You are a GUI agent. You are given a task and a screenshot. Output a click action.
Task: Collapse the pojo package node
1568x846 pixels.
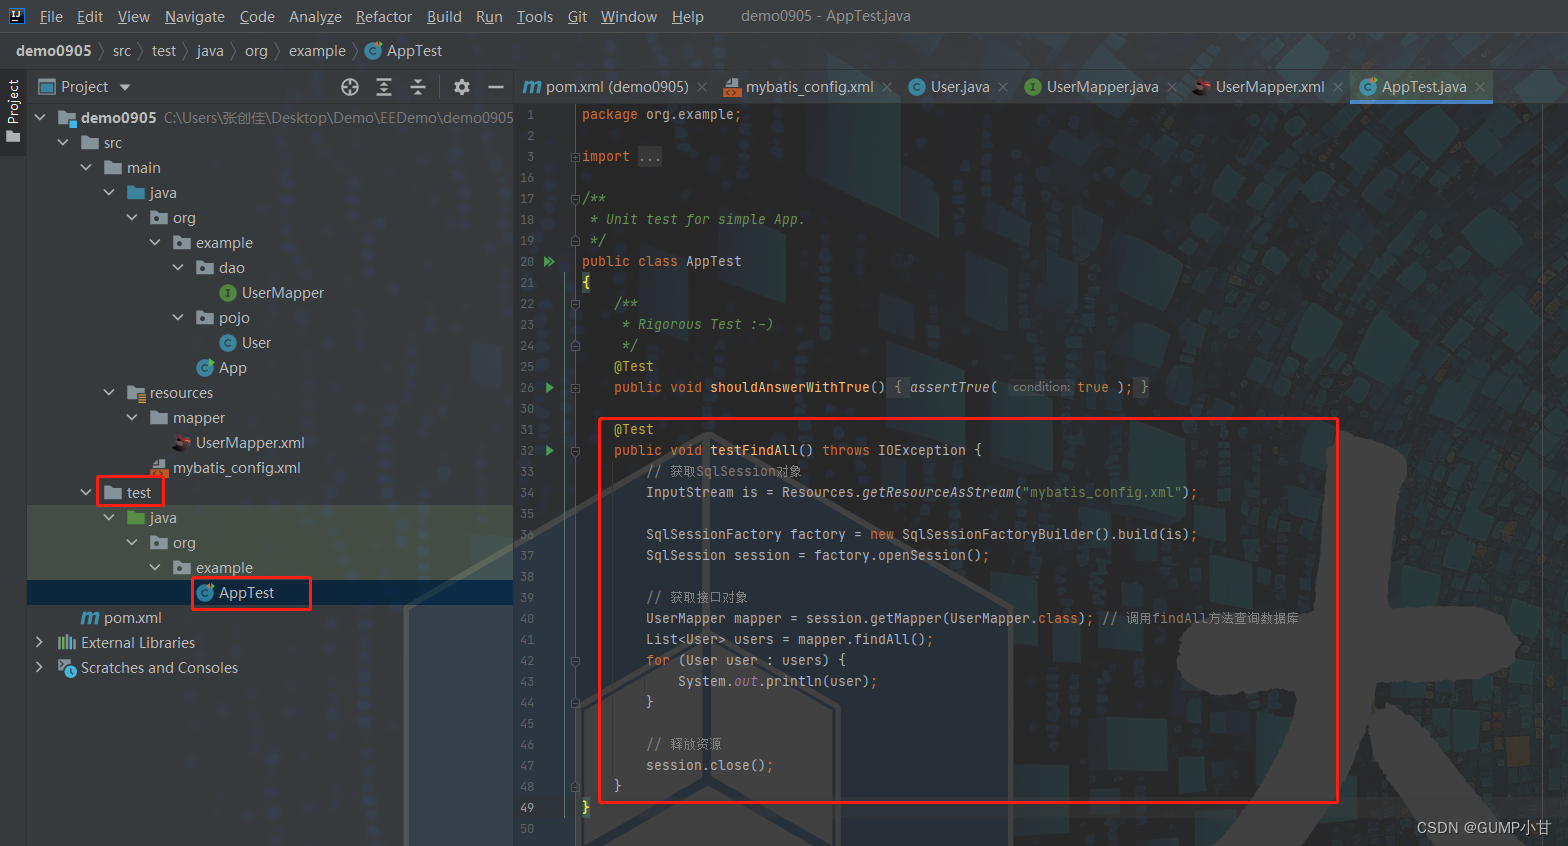[178, 318]
